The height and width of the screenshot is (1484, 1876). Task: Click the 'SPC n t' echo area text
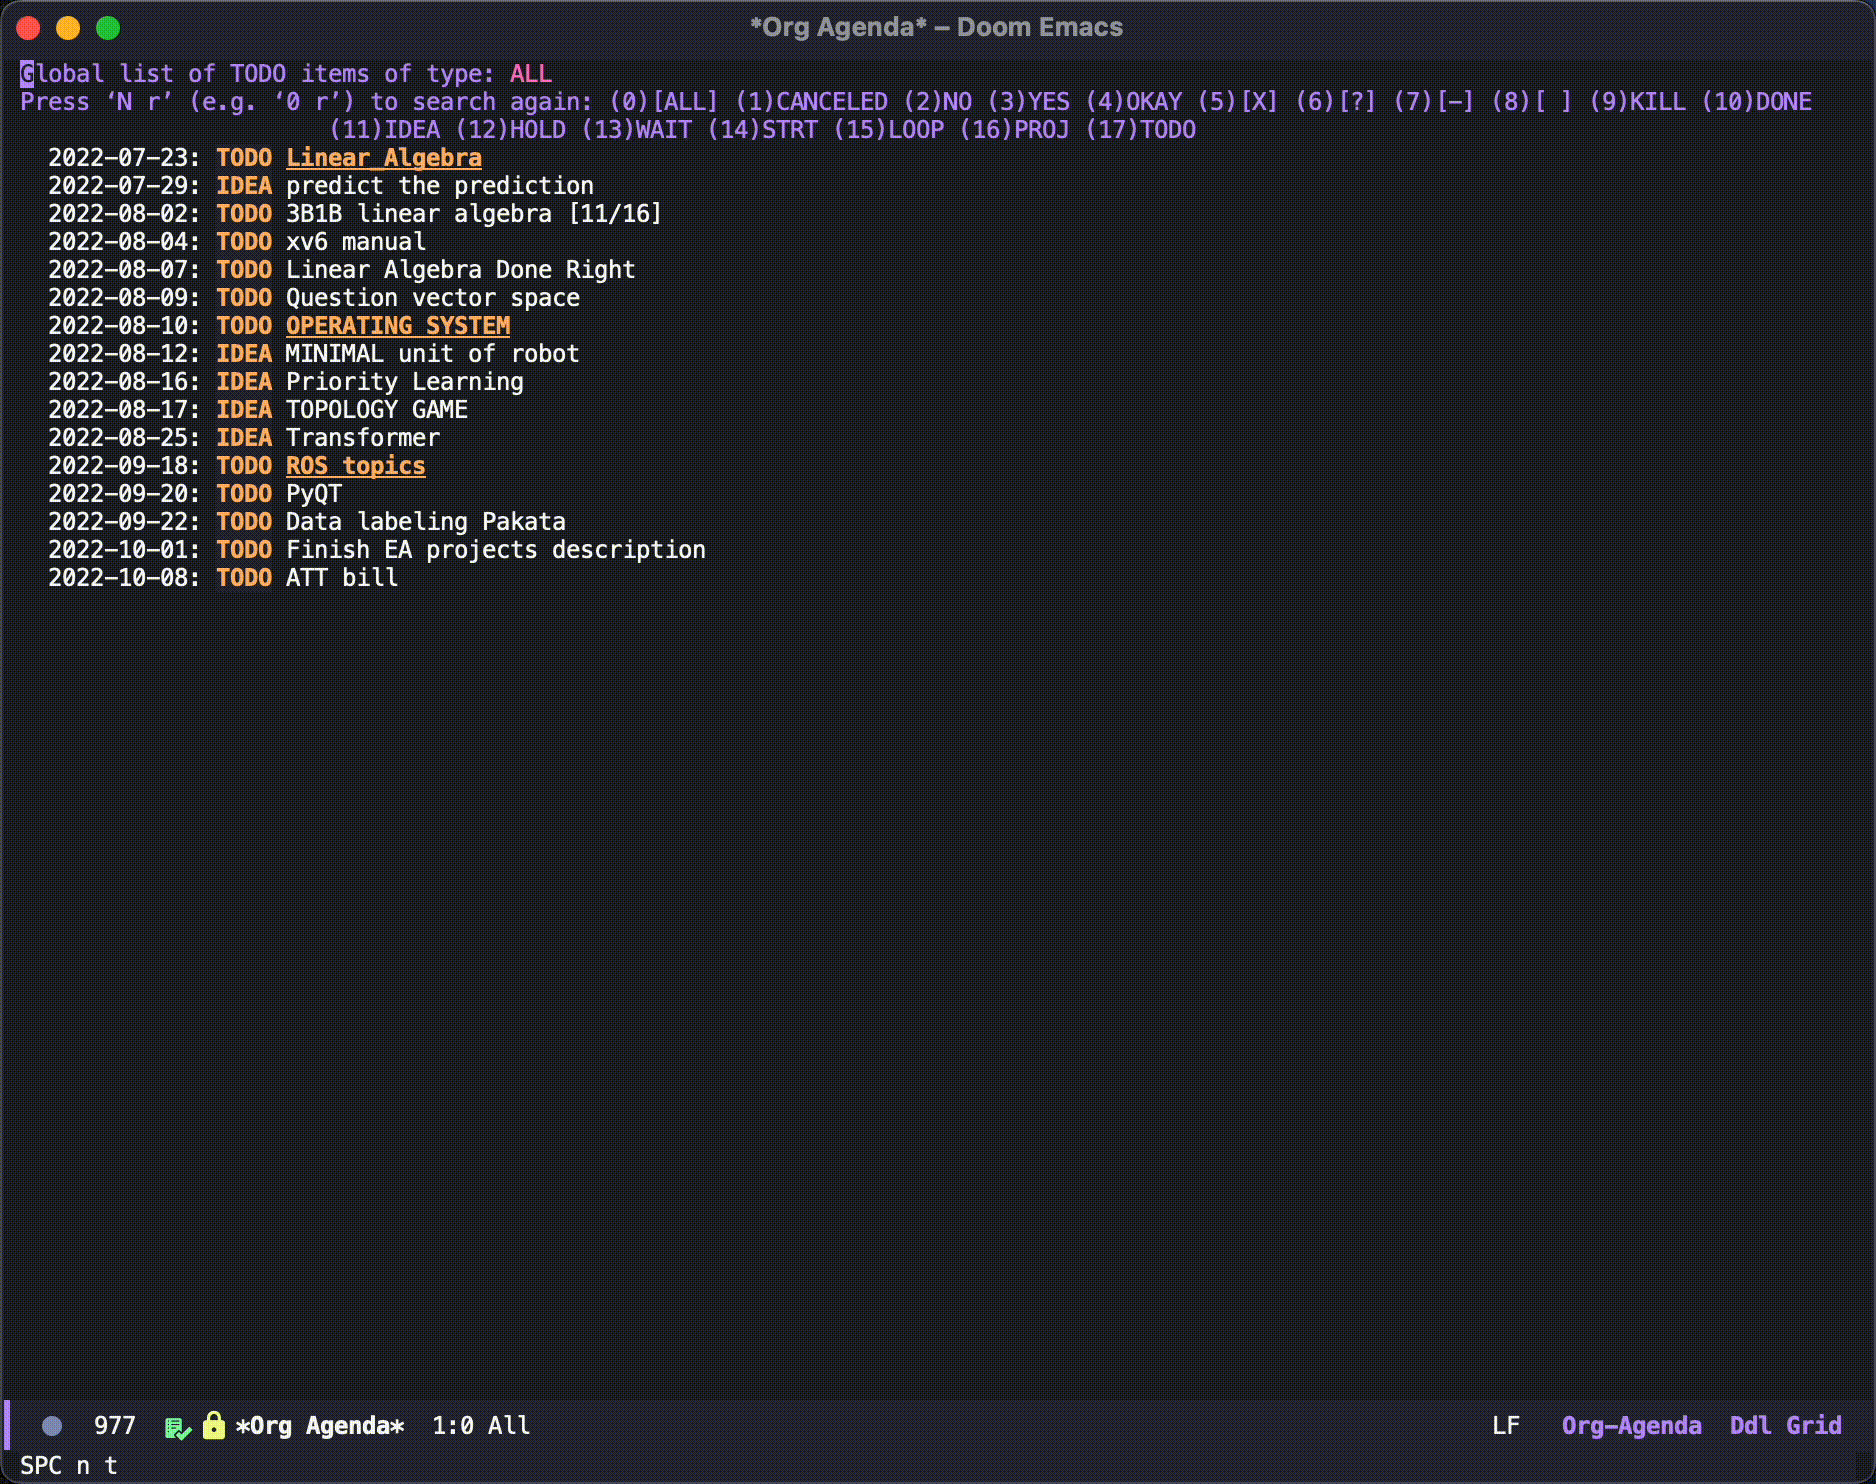[x=69, y=1466]
